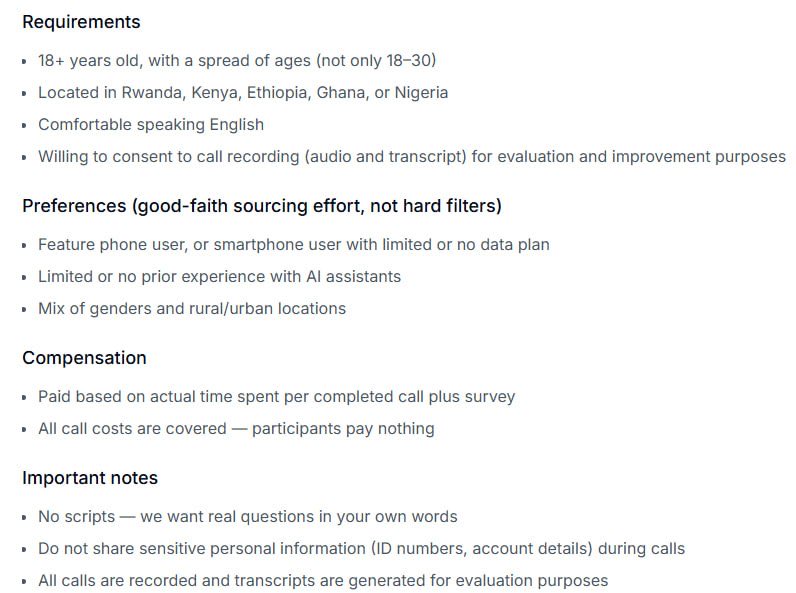The width and height of the screenshot is (796, 593).
Task: Click the Requirements heading
Action: (81, 22)
